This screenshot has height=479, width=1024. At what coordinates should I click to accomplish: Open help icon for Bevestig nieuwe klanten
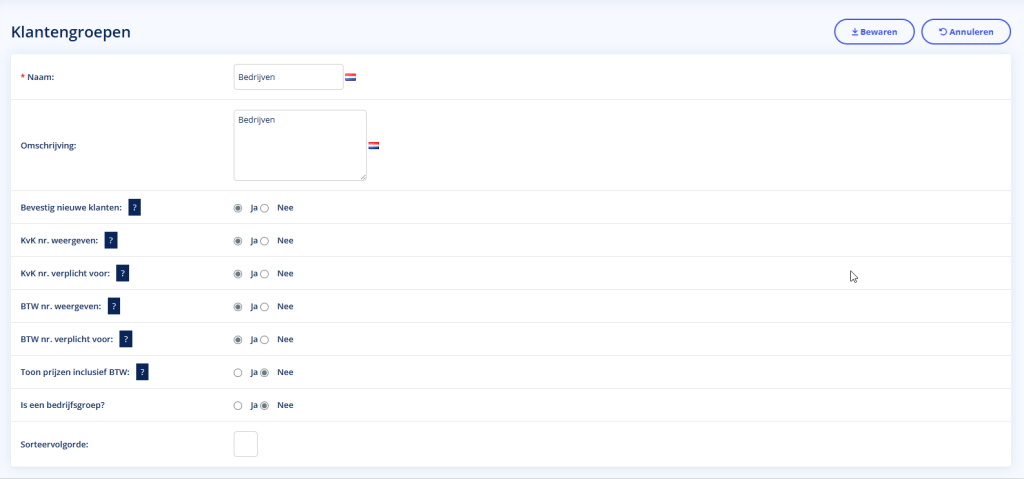(134, 208)
